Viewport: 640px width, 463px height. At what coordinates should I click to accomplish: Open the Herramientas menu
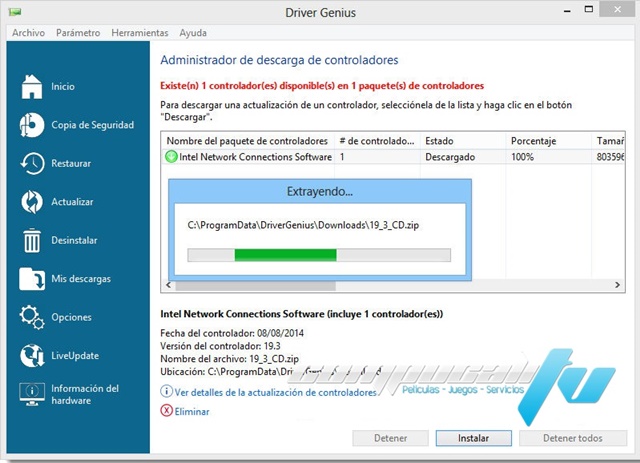point(140,33)
